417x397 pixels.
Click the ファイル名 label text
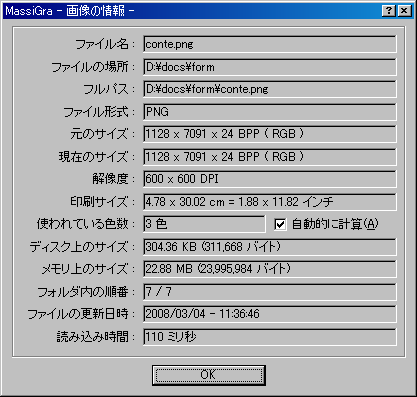(105, 44)
